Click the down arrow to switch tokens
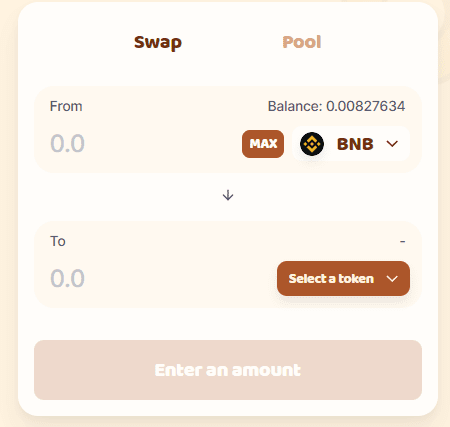This screenshot has width=450, height=427. [228, 195]
